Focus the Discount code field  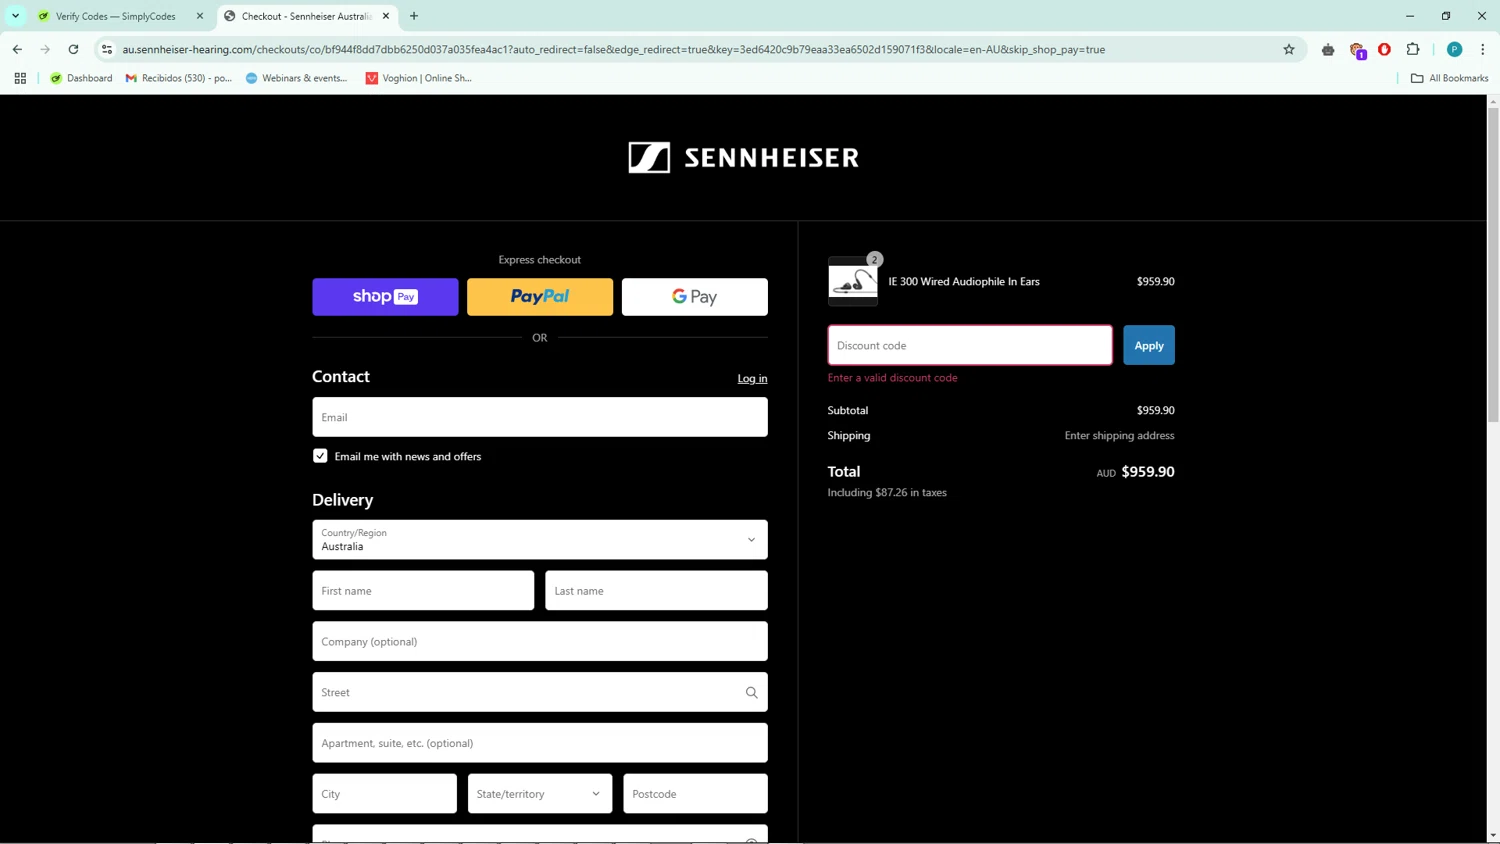[x=970, y=345]
